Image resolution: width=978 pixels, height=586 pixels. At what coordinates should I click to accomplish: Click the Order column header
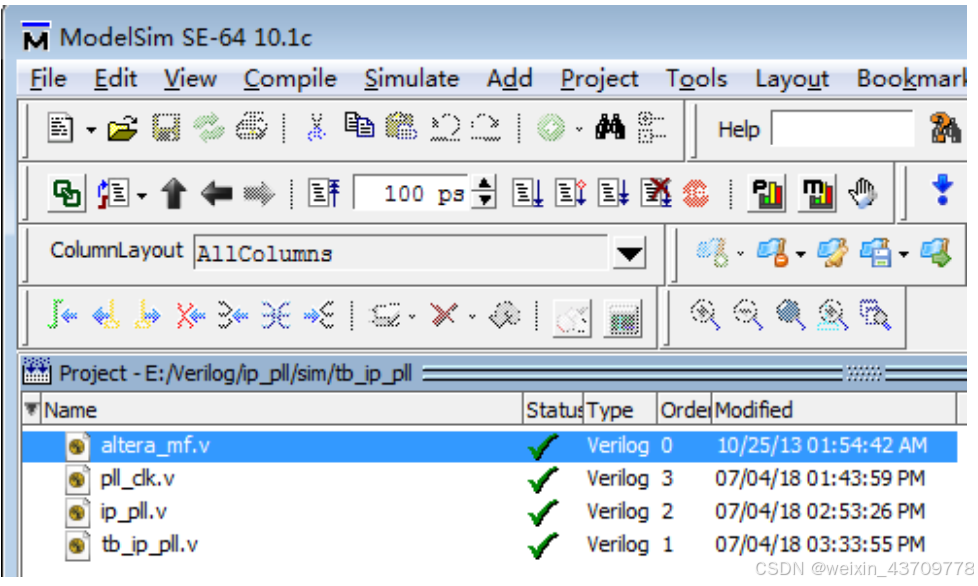click(x=684, y=410)
